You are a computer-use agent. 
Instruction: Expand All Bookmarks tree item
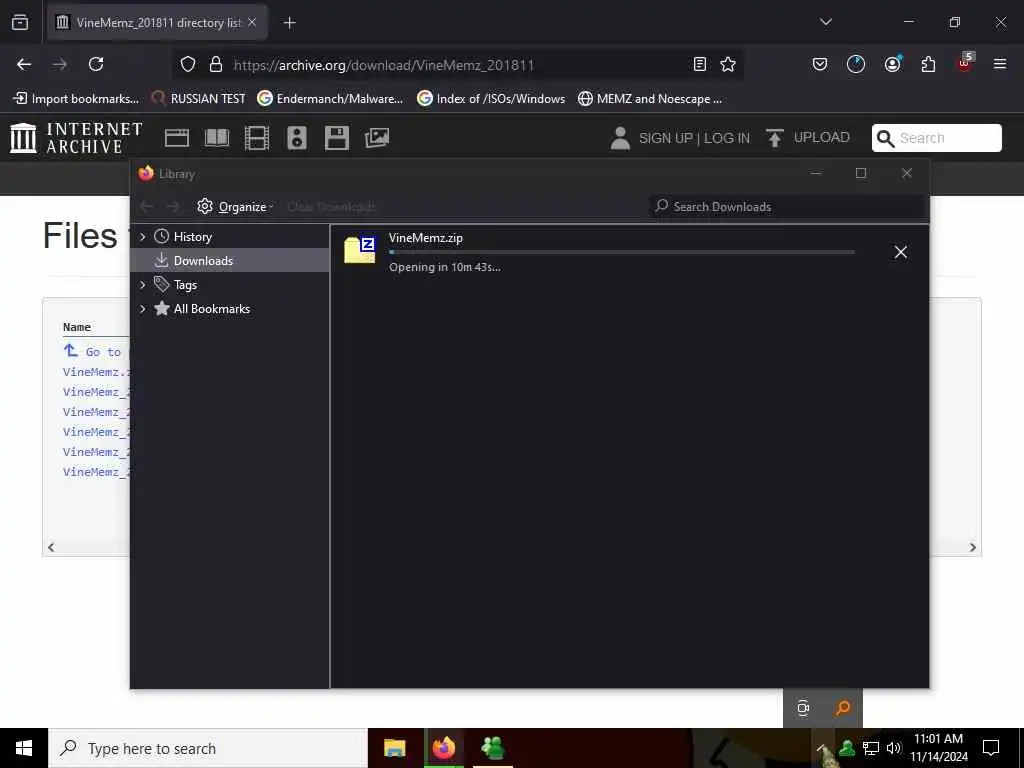(142, 308)
